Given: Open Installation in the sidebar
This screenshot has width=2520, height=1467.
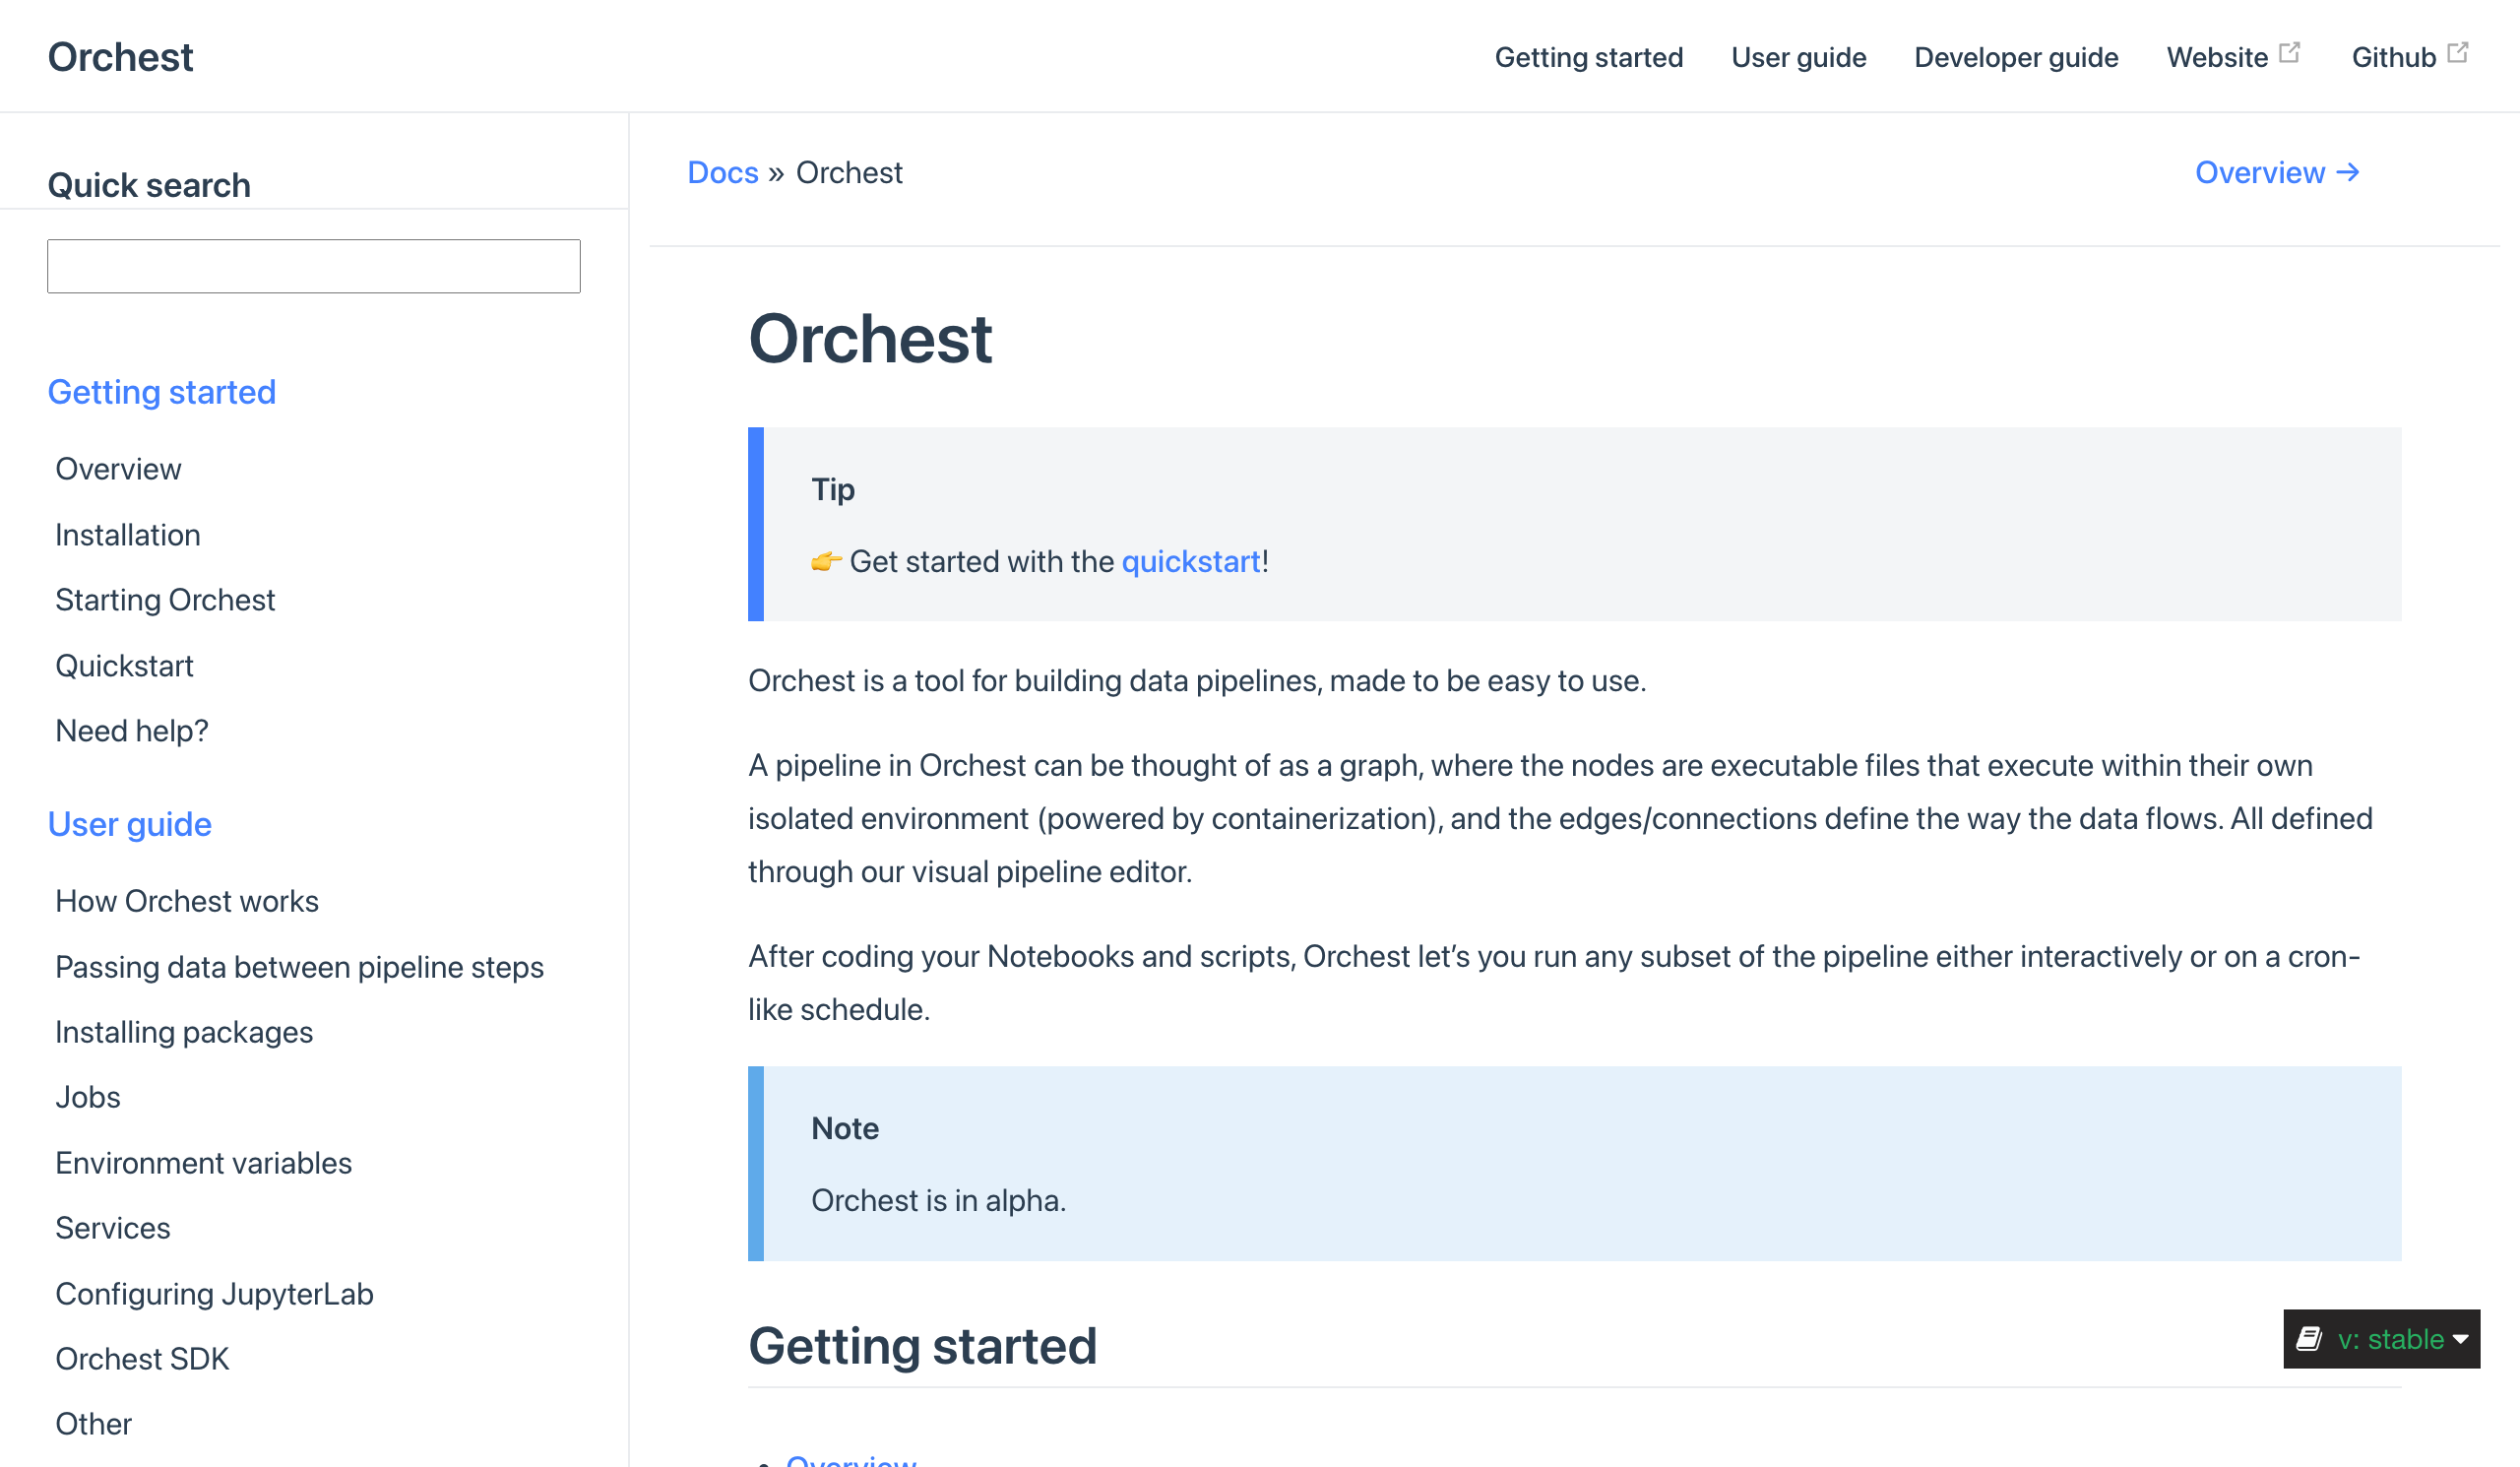Looking at the screenshot, I should pos(127,535).
